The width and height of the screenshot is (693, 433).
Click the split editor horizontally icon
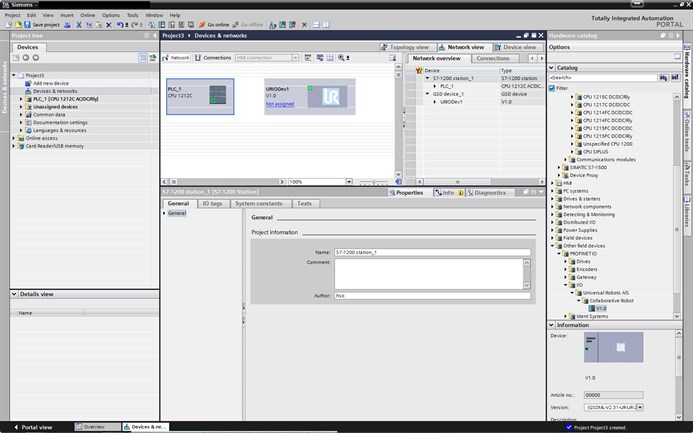pyautogui.click(x=316, y=25)
